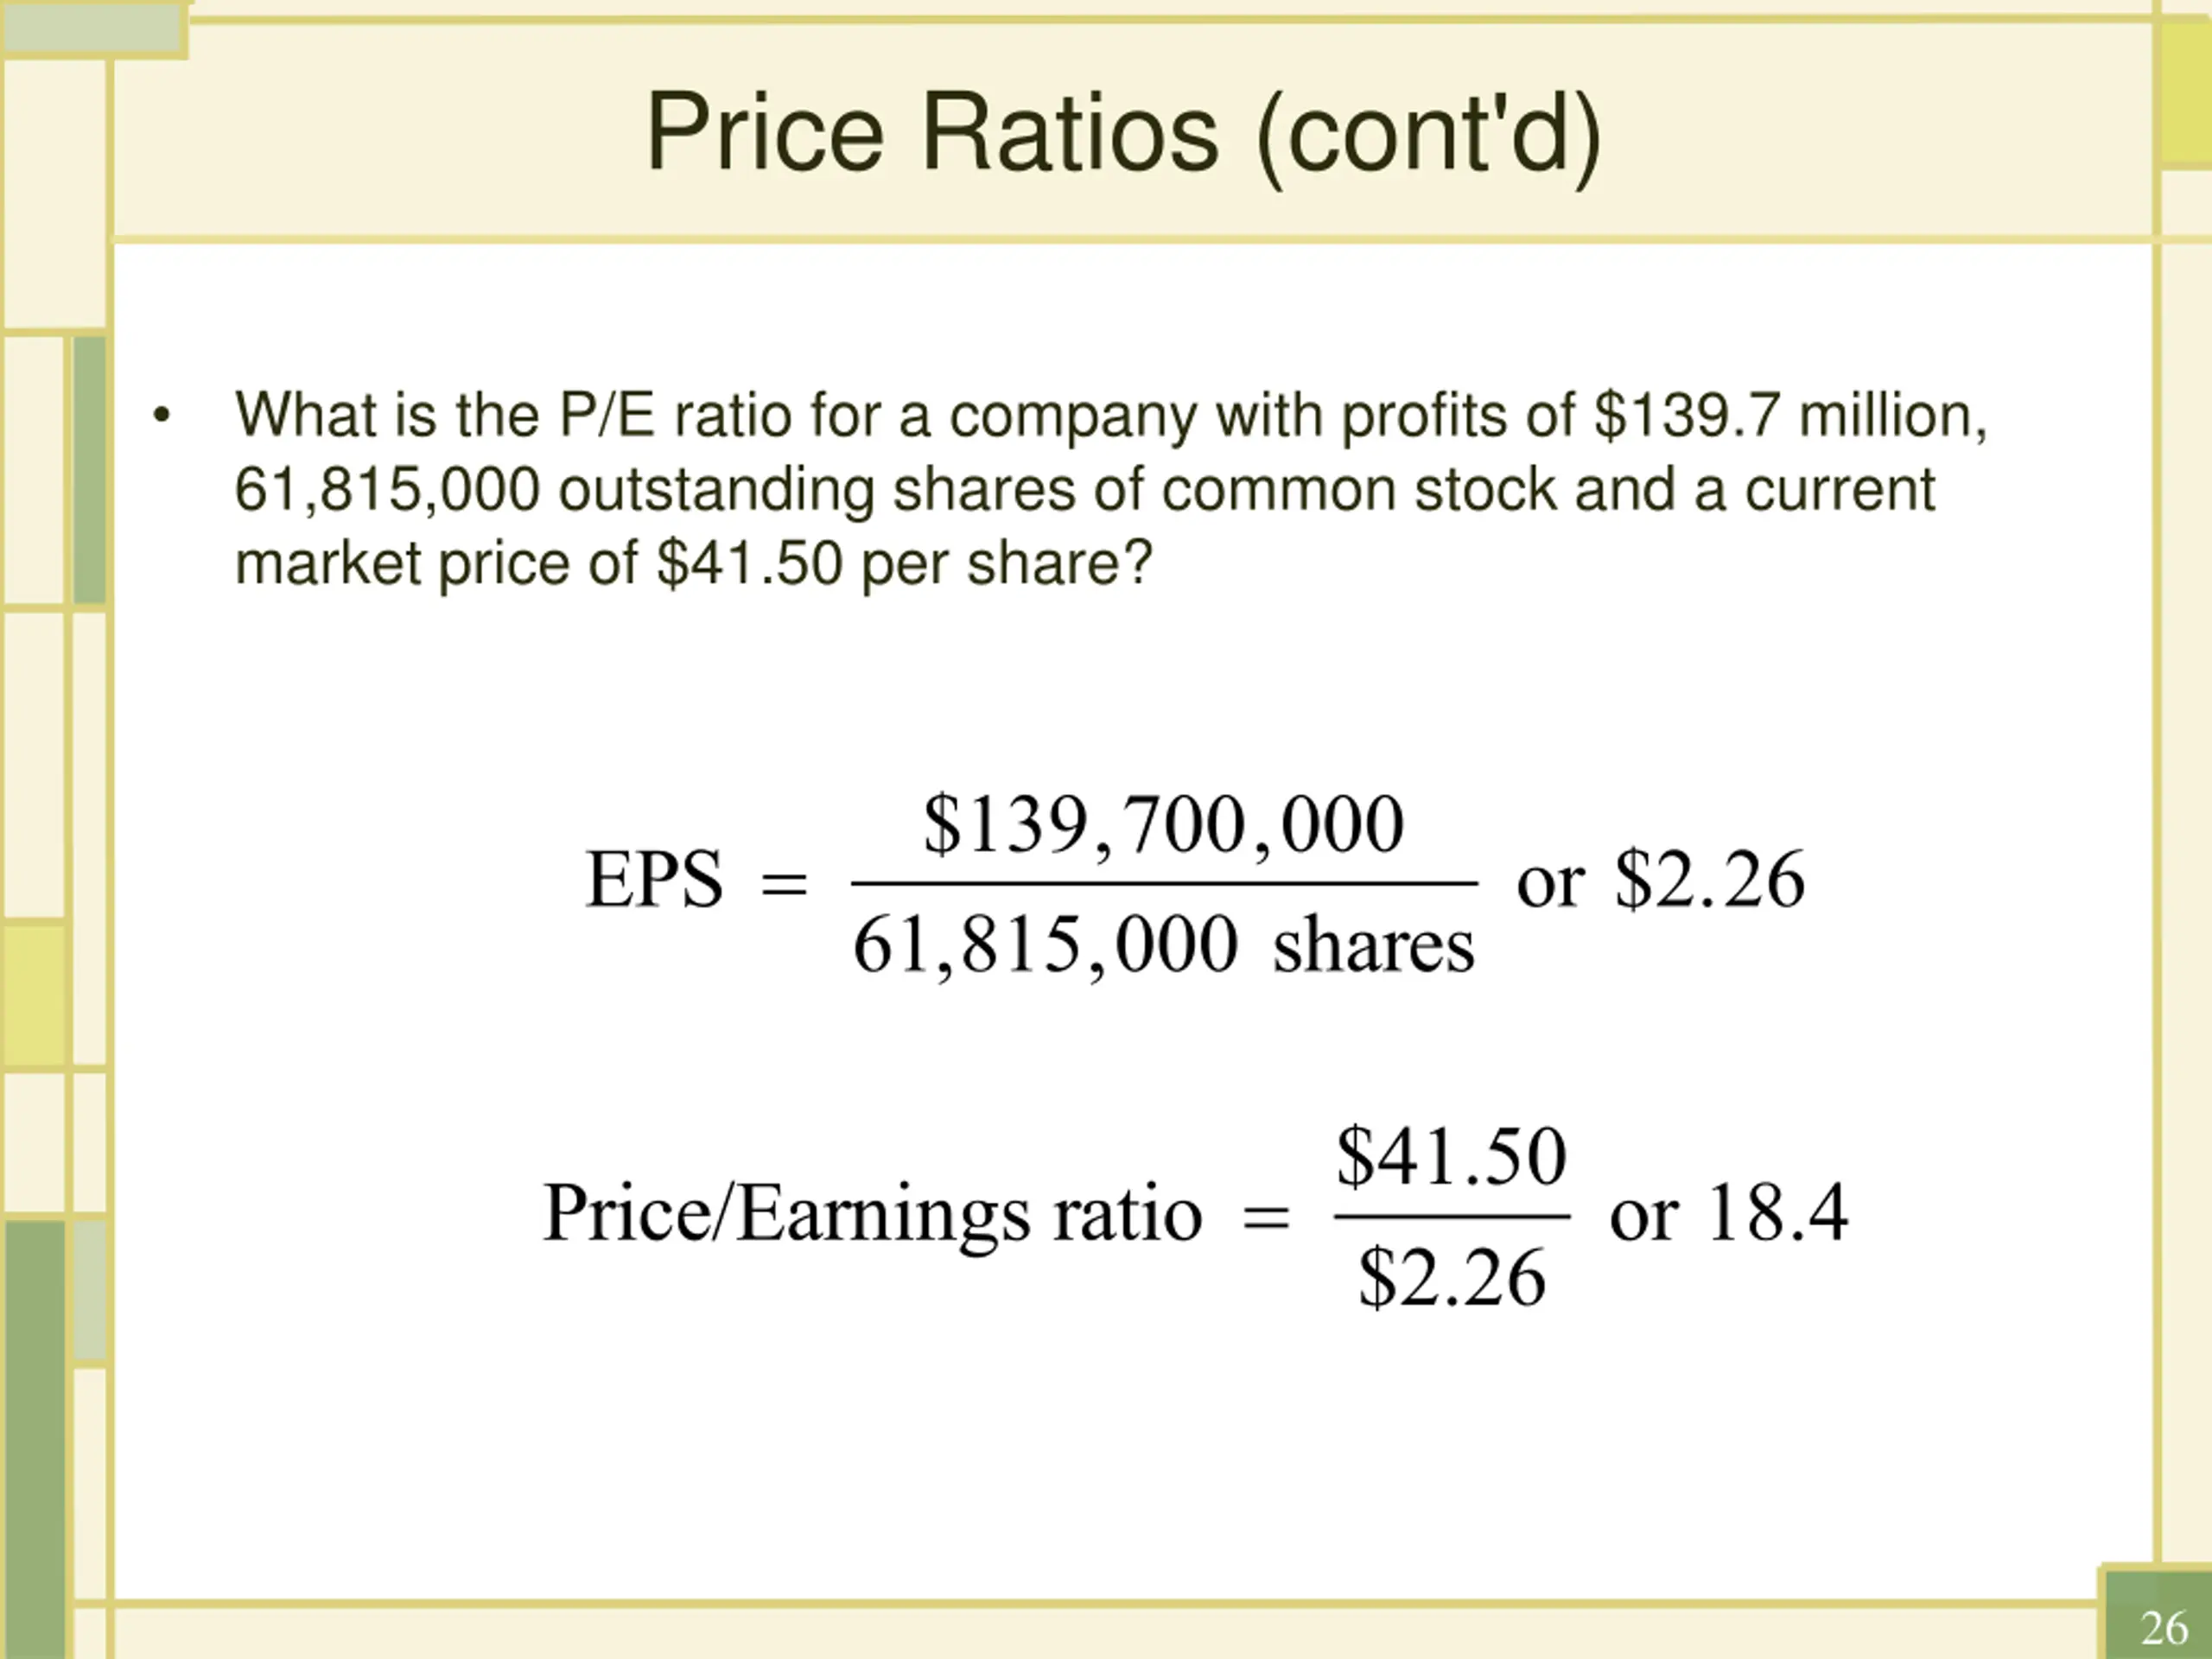2212x1659 pixels.
Task: Click the bullet point marker
Action: point(162,416)
